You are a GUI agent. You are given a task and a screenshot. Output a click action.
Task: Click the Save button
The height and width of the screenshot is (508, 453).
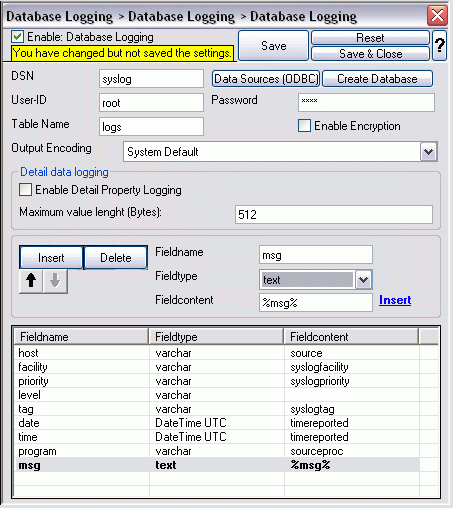click(273, 46)
